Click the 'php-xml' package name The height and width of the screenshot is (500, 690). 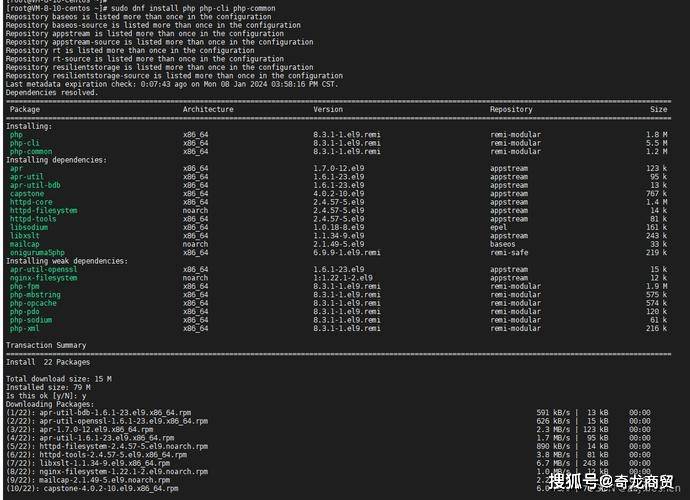click(x=25, y=328)
